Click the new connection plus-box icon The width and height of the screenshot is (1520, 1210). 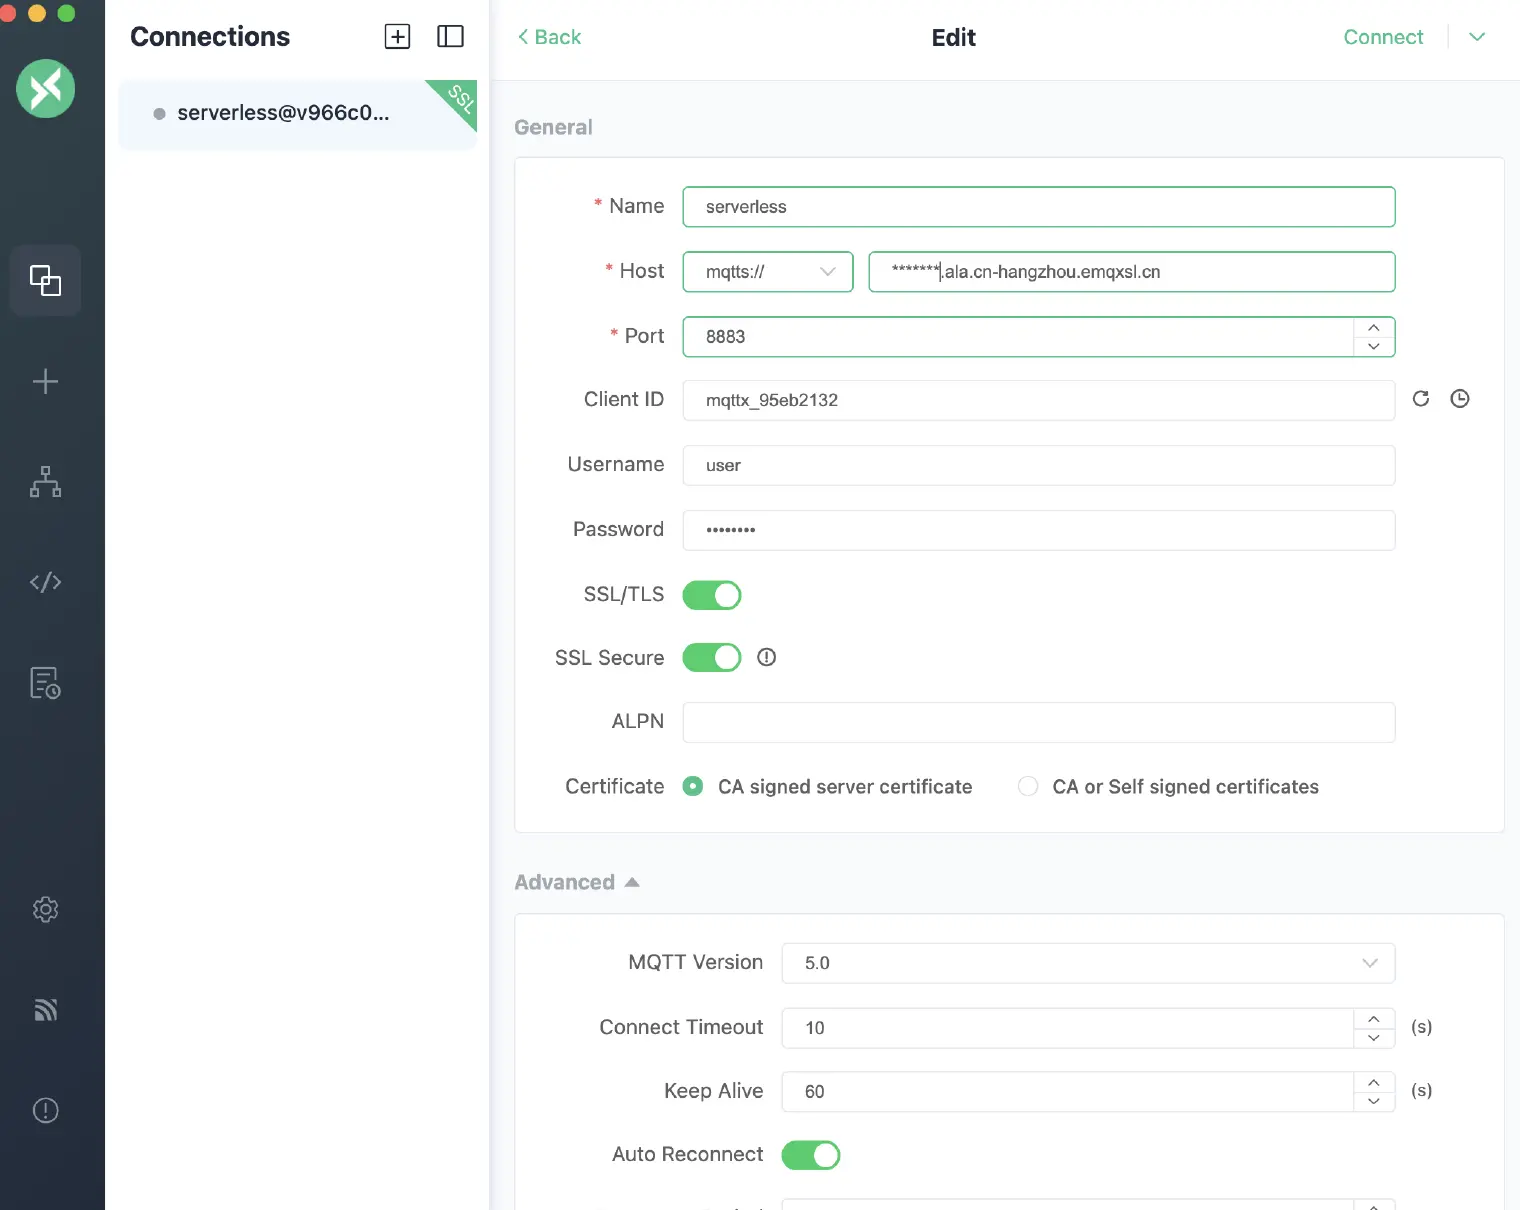[x=397, y=37]
